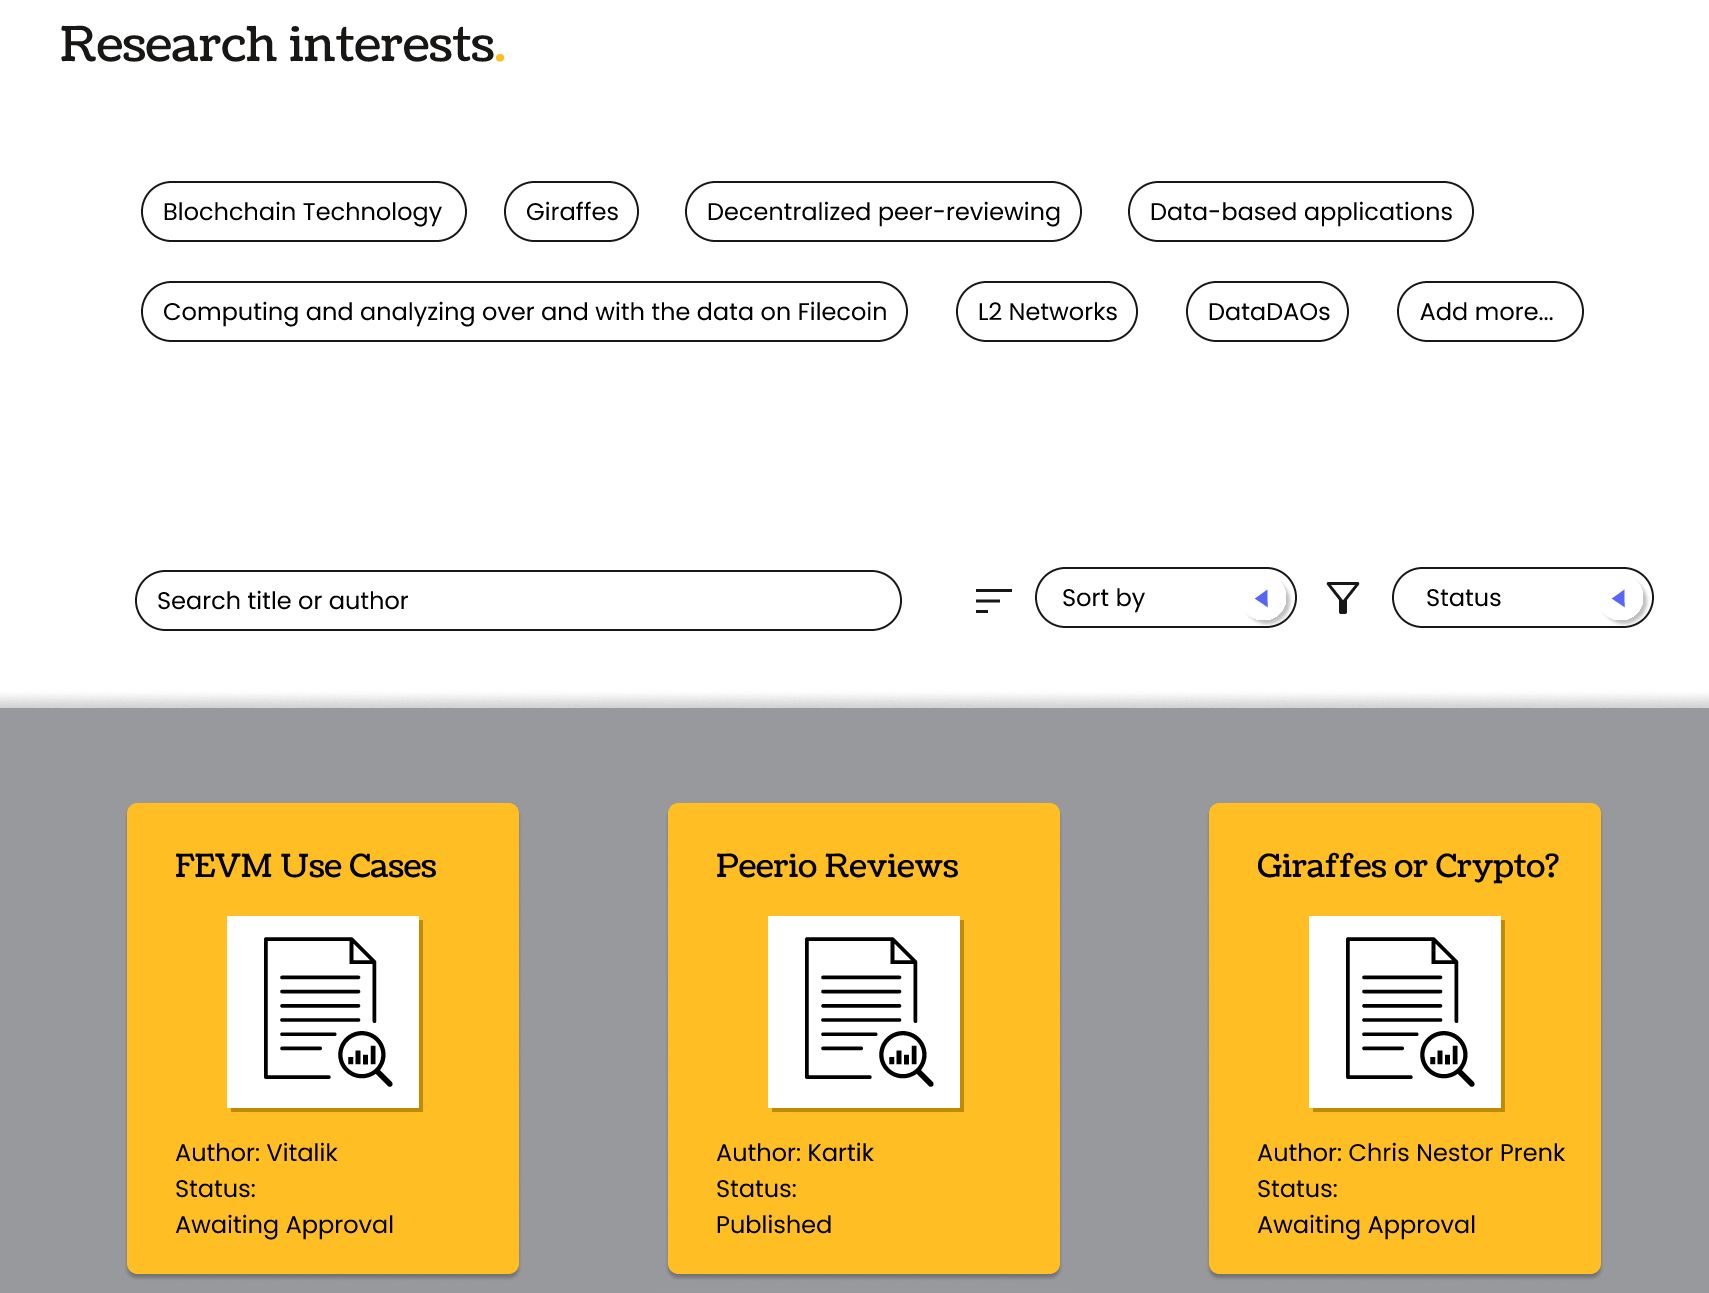This screenshot has width=1709, height=1293.
Task: Open the FEVM Use Cases document thumbnail
Action: (x=324, y=1012)
